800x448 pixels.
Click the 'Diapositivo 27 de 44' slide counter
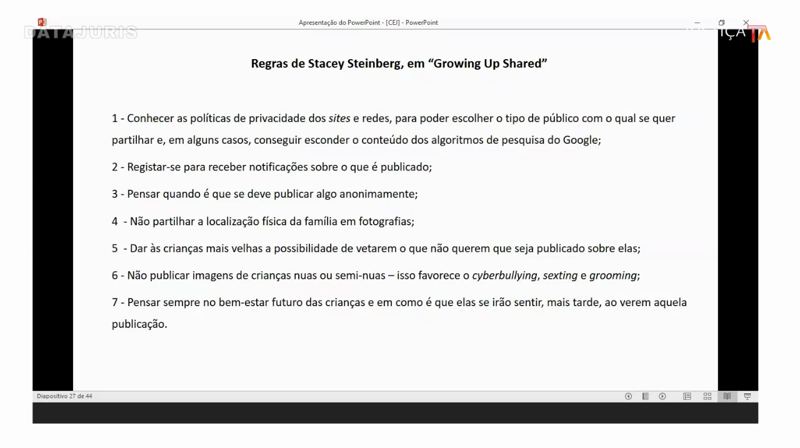pyautogui.click(x=65, y=397)
